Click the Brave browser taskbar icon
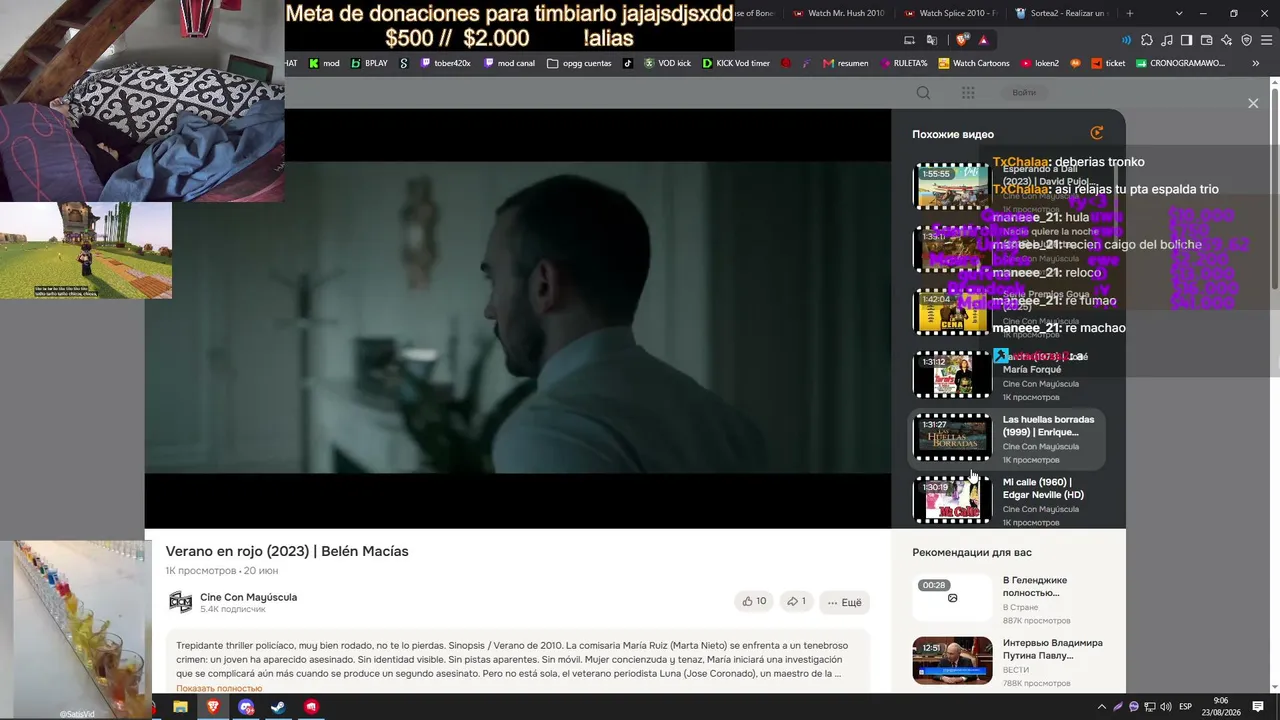1280x720 pixels. (x=213, y=707)
